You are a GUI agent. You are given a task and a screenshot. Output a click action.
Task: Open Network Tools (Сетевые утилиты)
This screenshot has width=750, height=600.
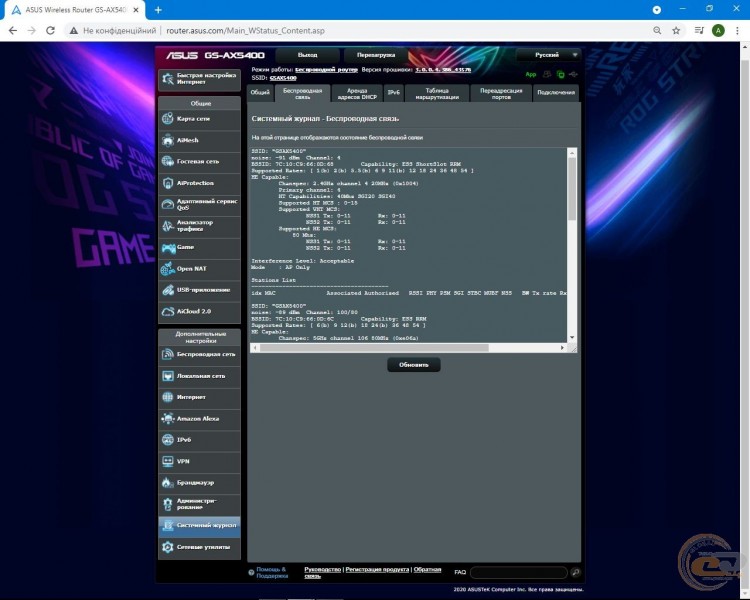[x=199, y=547]
